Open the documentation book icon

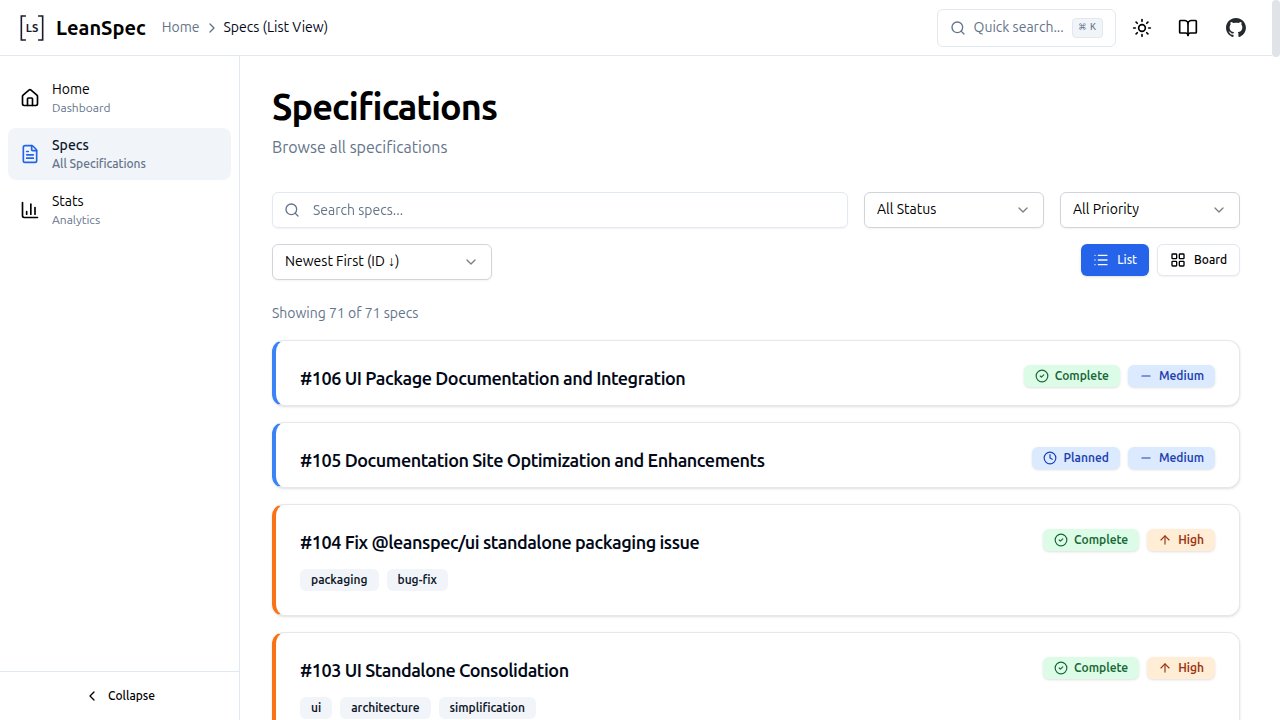pos(1187,27)
